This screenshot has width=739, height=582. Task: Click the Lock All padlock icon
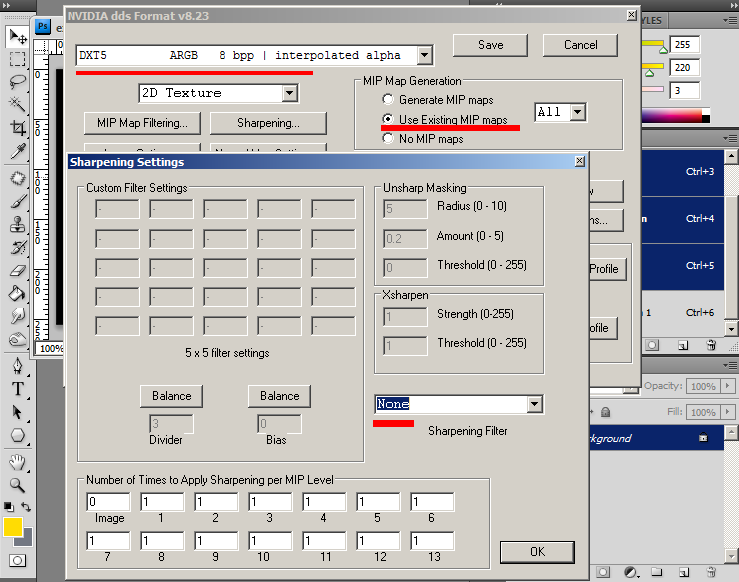[606, 412]
